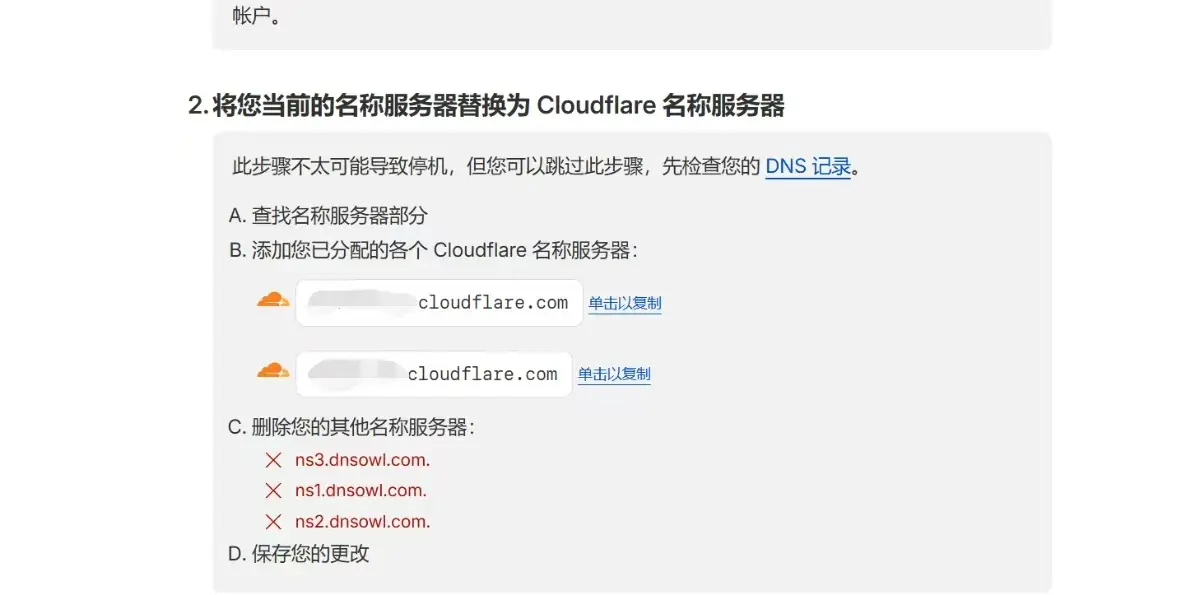
Task: Click the Cloudflare cloud icon beside second nameserver
Action: pos(273,371)
